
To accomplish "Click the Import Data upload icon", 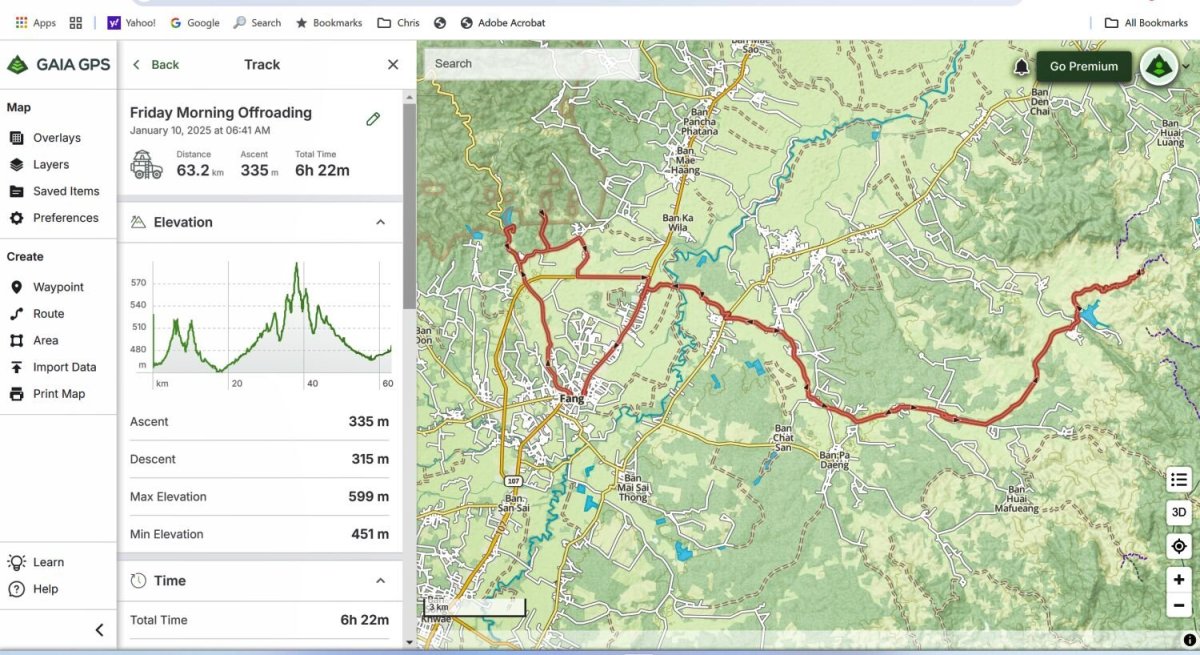I will [16, 367].
